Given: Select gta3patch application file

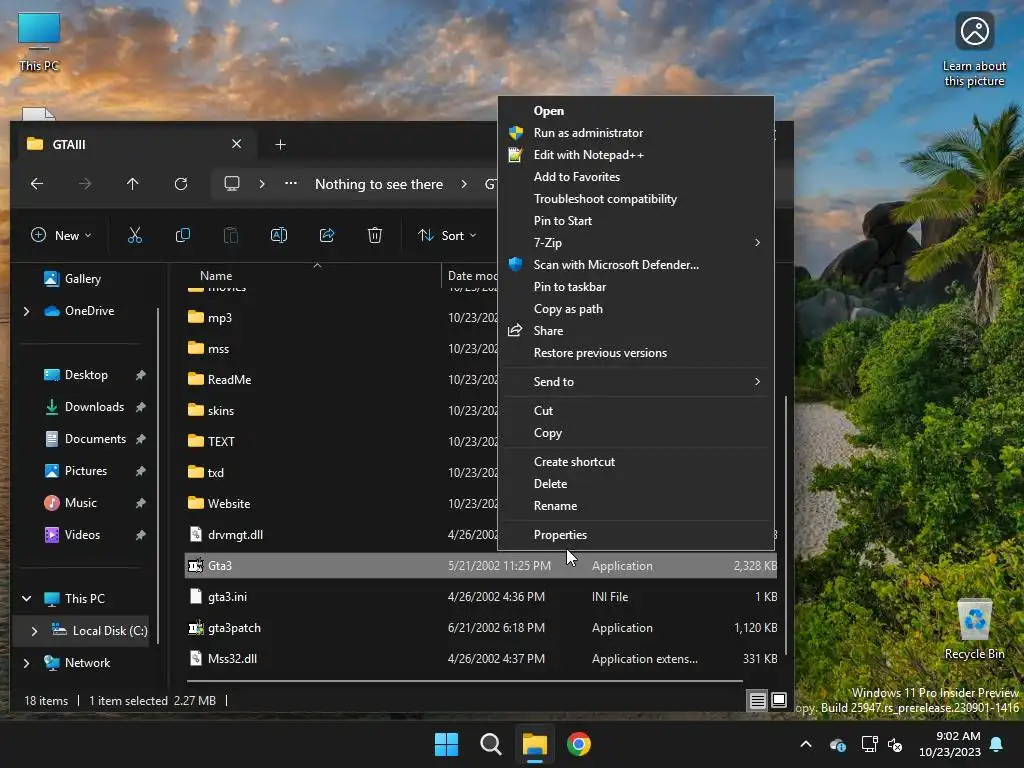Looking at the screenshot, I should click(234, 628).
